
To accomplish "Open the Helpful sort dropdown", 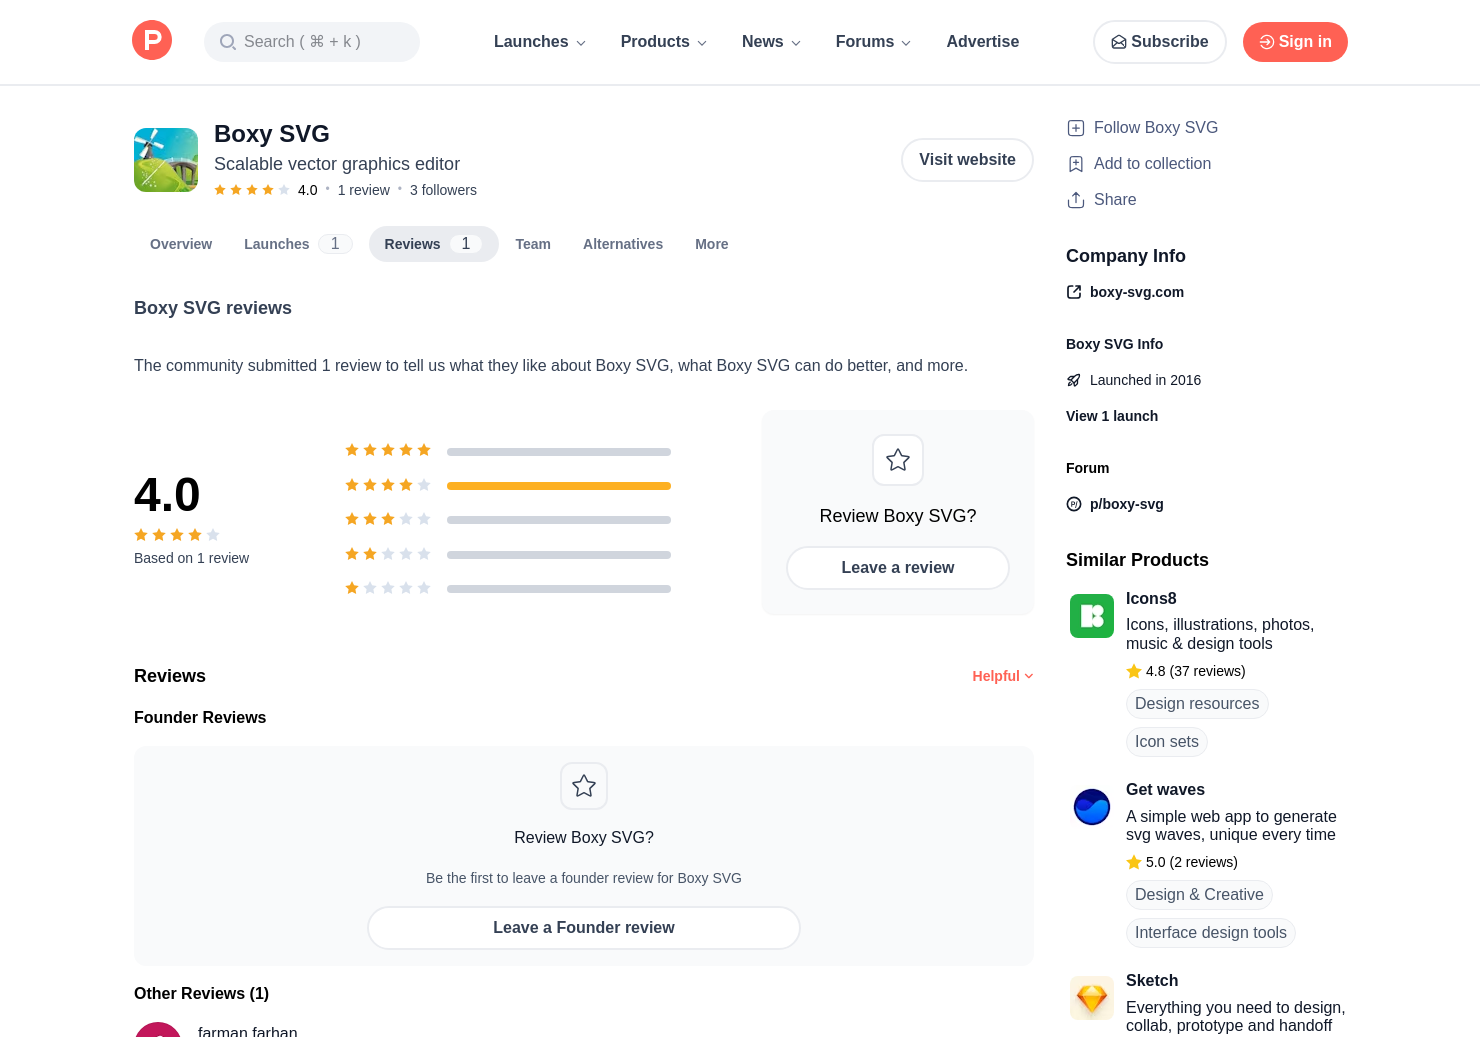I will tap(1003, 676).
